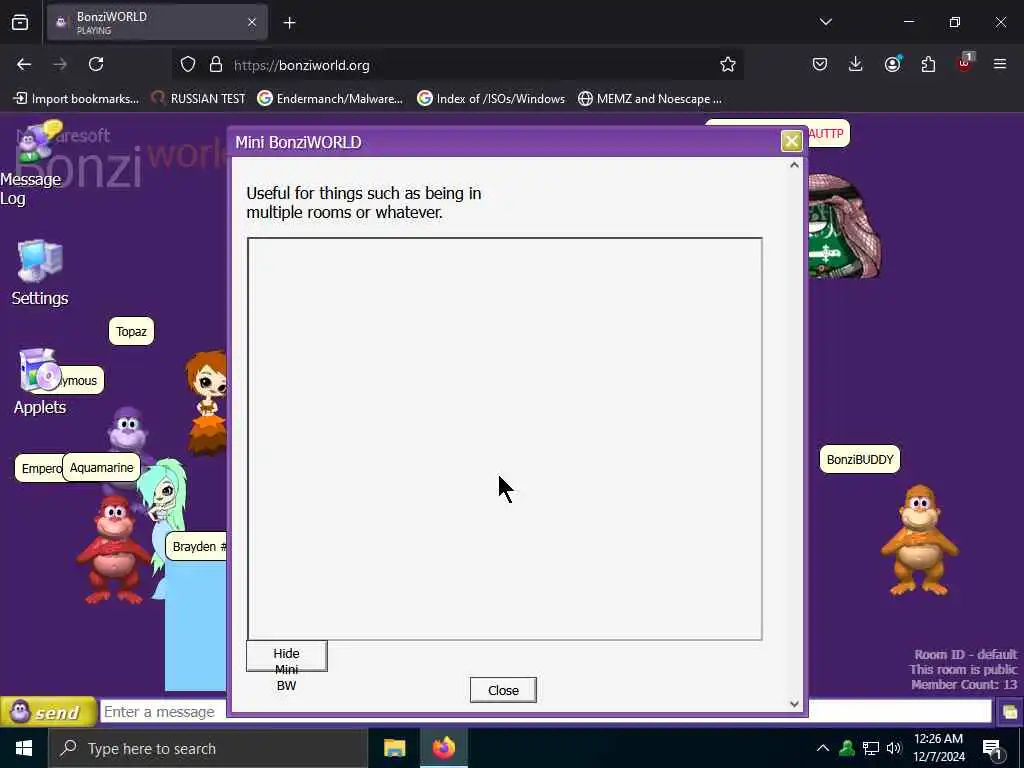Click the Brayden name tag
This screenshot has width=1024, height=768.
(x=197, y=547)
